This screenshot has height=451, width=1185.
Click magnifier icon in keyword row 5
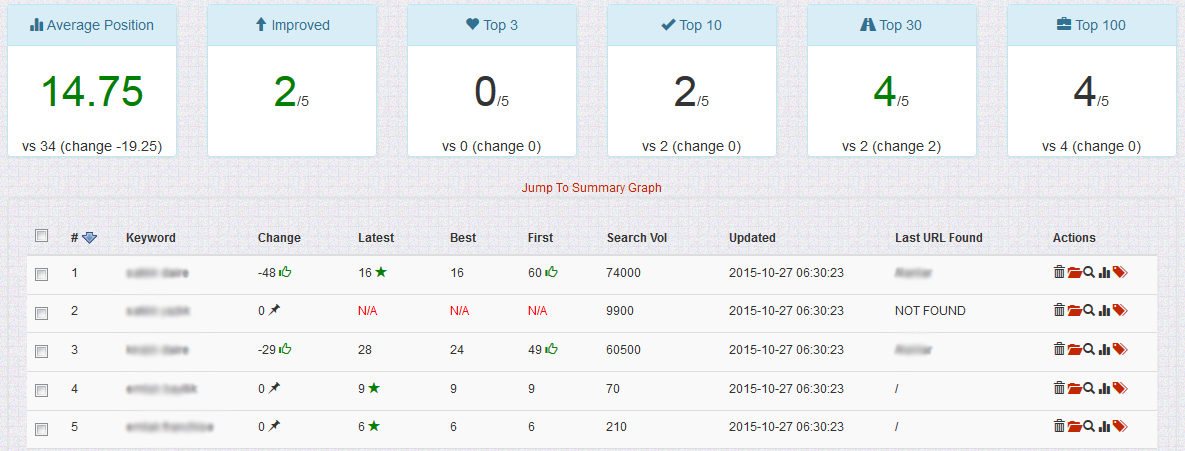(x=1088, y=427)
